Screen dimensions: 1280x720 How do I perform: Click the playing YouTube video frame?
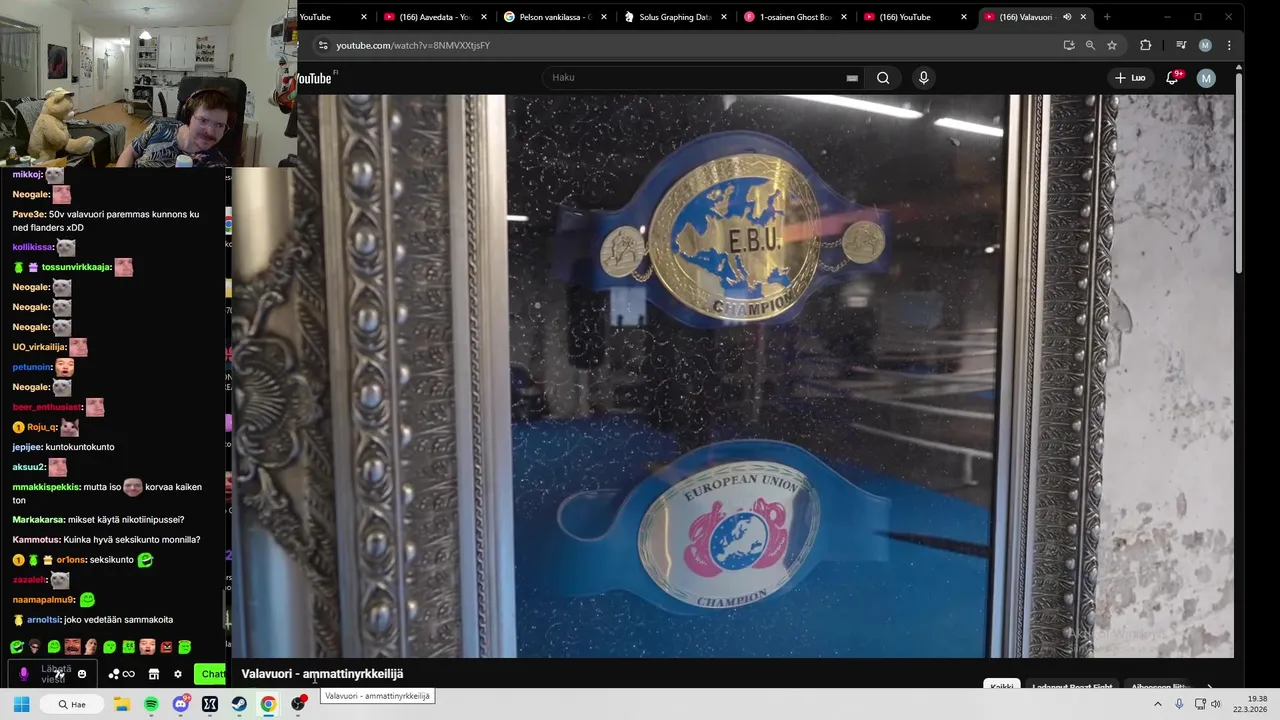click(732, 376)
